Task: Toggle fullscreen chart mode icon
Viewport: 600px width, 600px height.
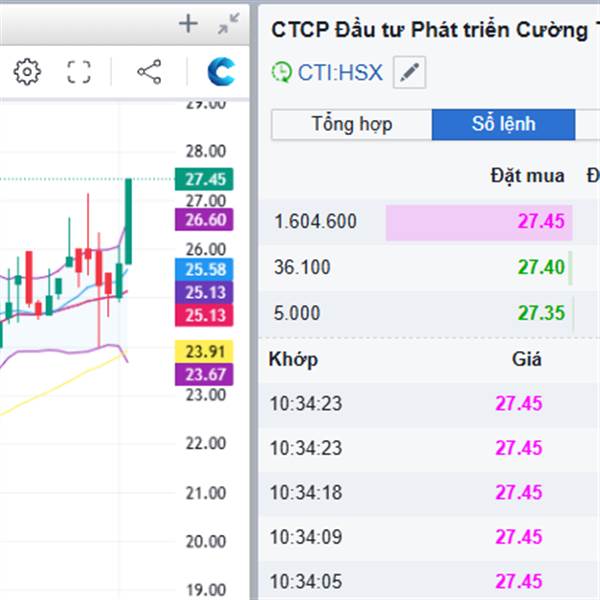Action: pyautogui.click(x=79, y=72)
